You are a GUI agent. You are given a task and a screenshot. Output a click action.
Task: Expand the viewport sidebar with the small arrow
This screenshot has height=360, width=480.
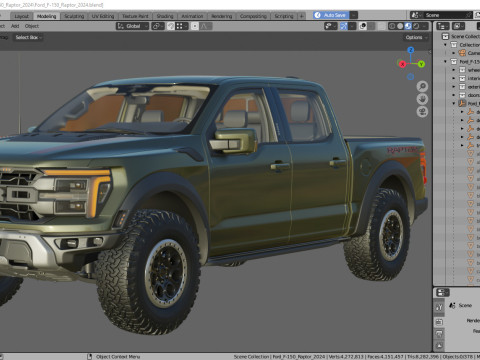click(430, 52)
